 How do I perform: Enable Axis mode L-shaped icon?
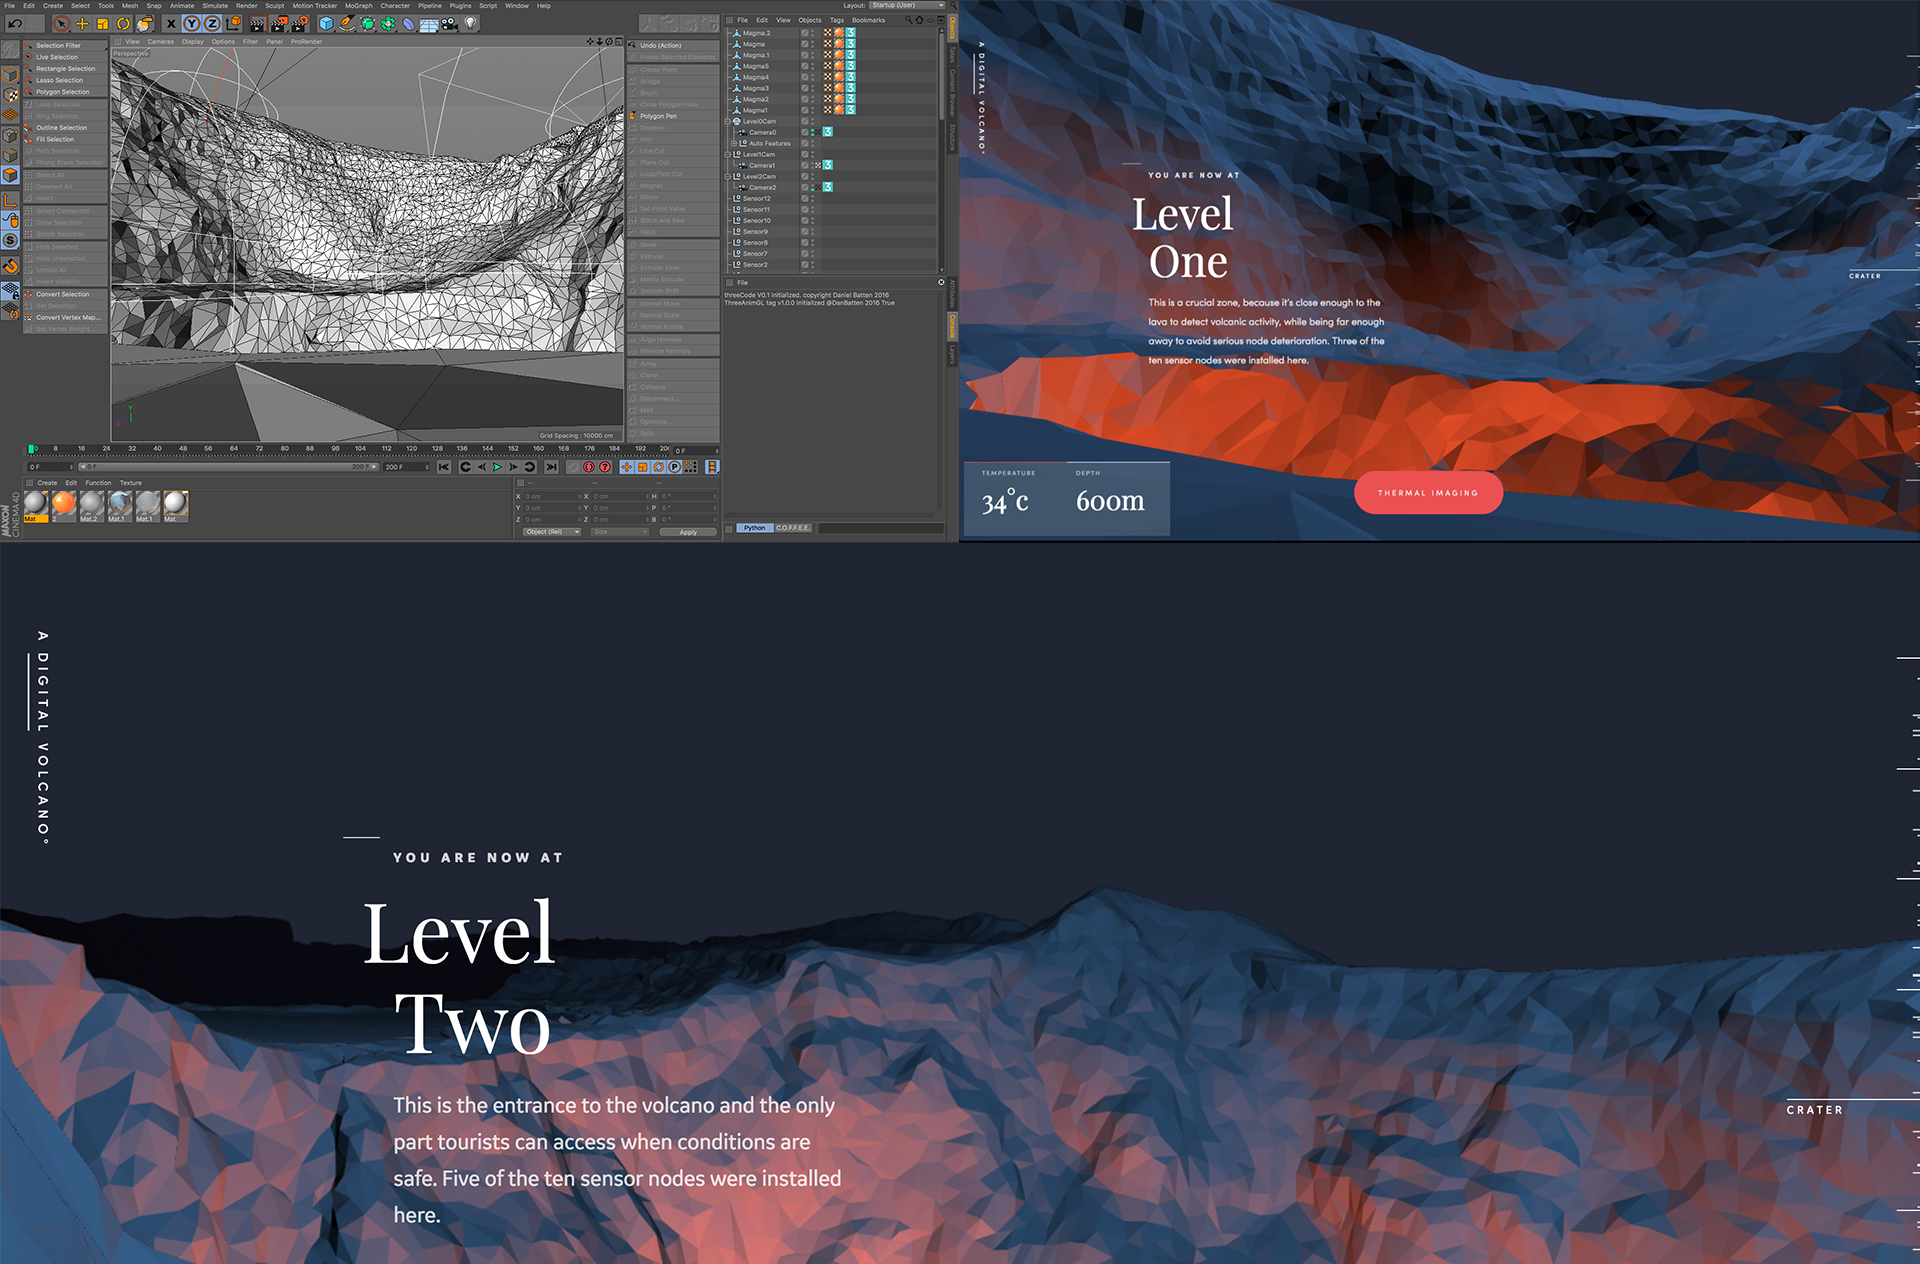[10, 201]
